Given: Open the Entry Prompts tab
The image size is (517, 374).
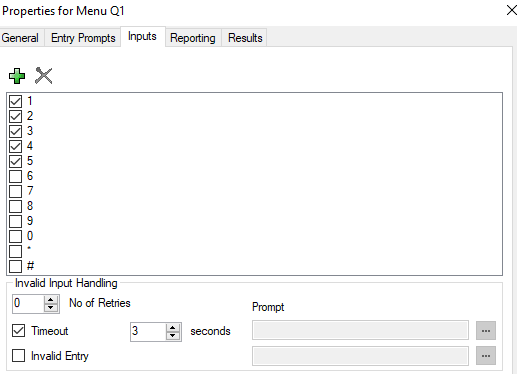Looking at the screenshot, I should click(x=83, y=38).
